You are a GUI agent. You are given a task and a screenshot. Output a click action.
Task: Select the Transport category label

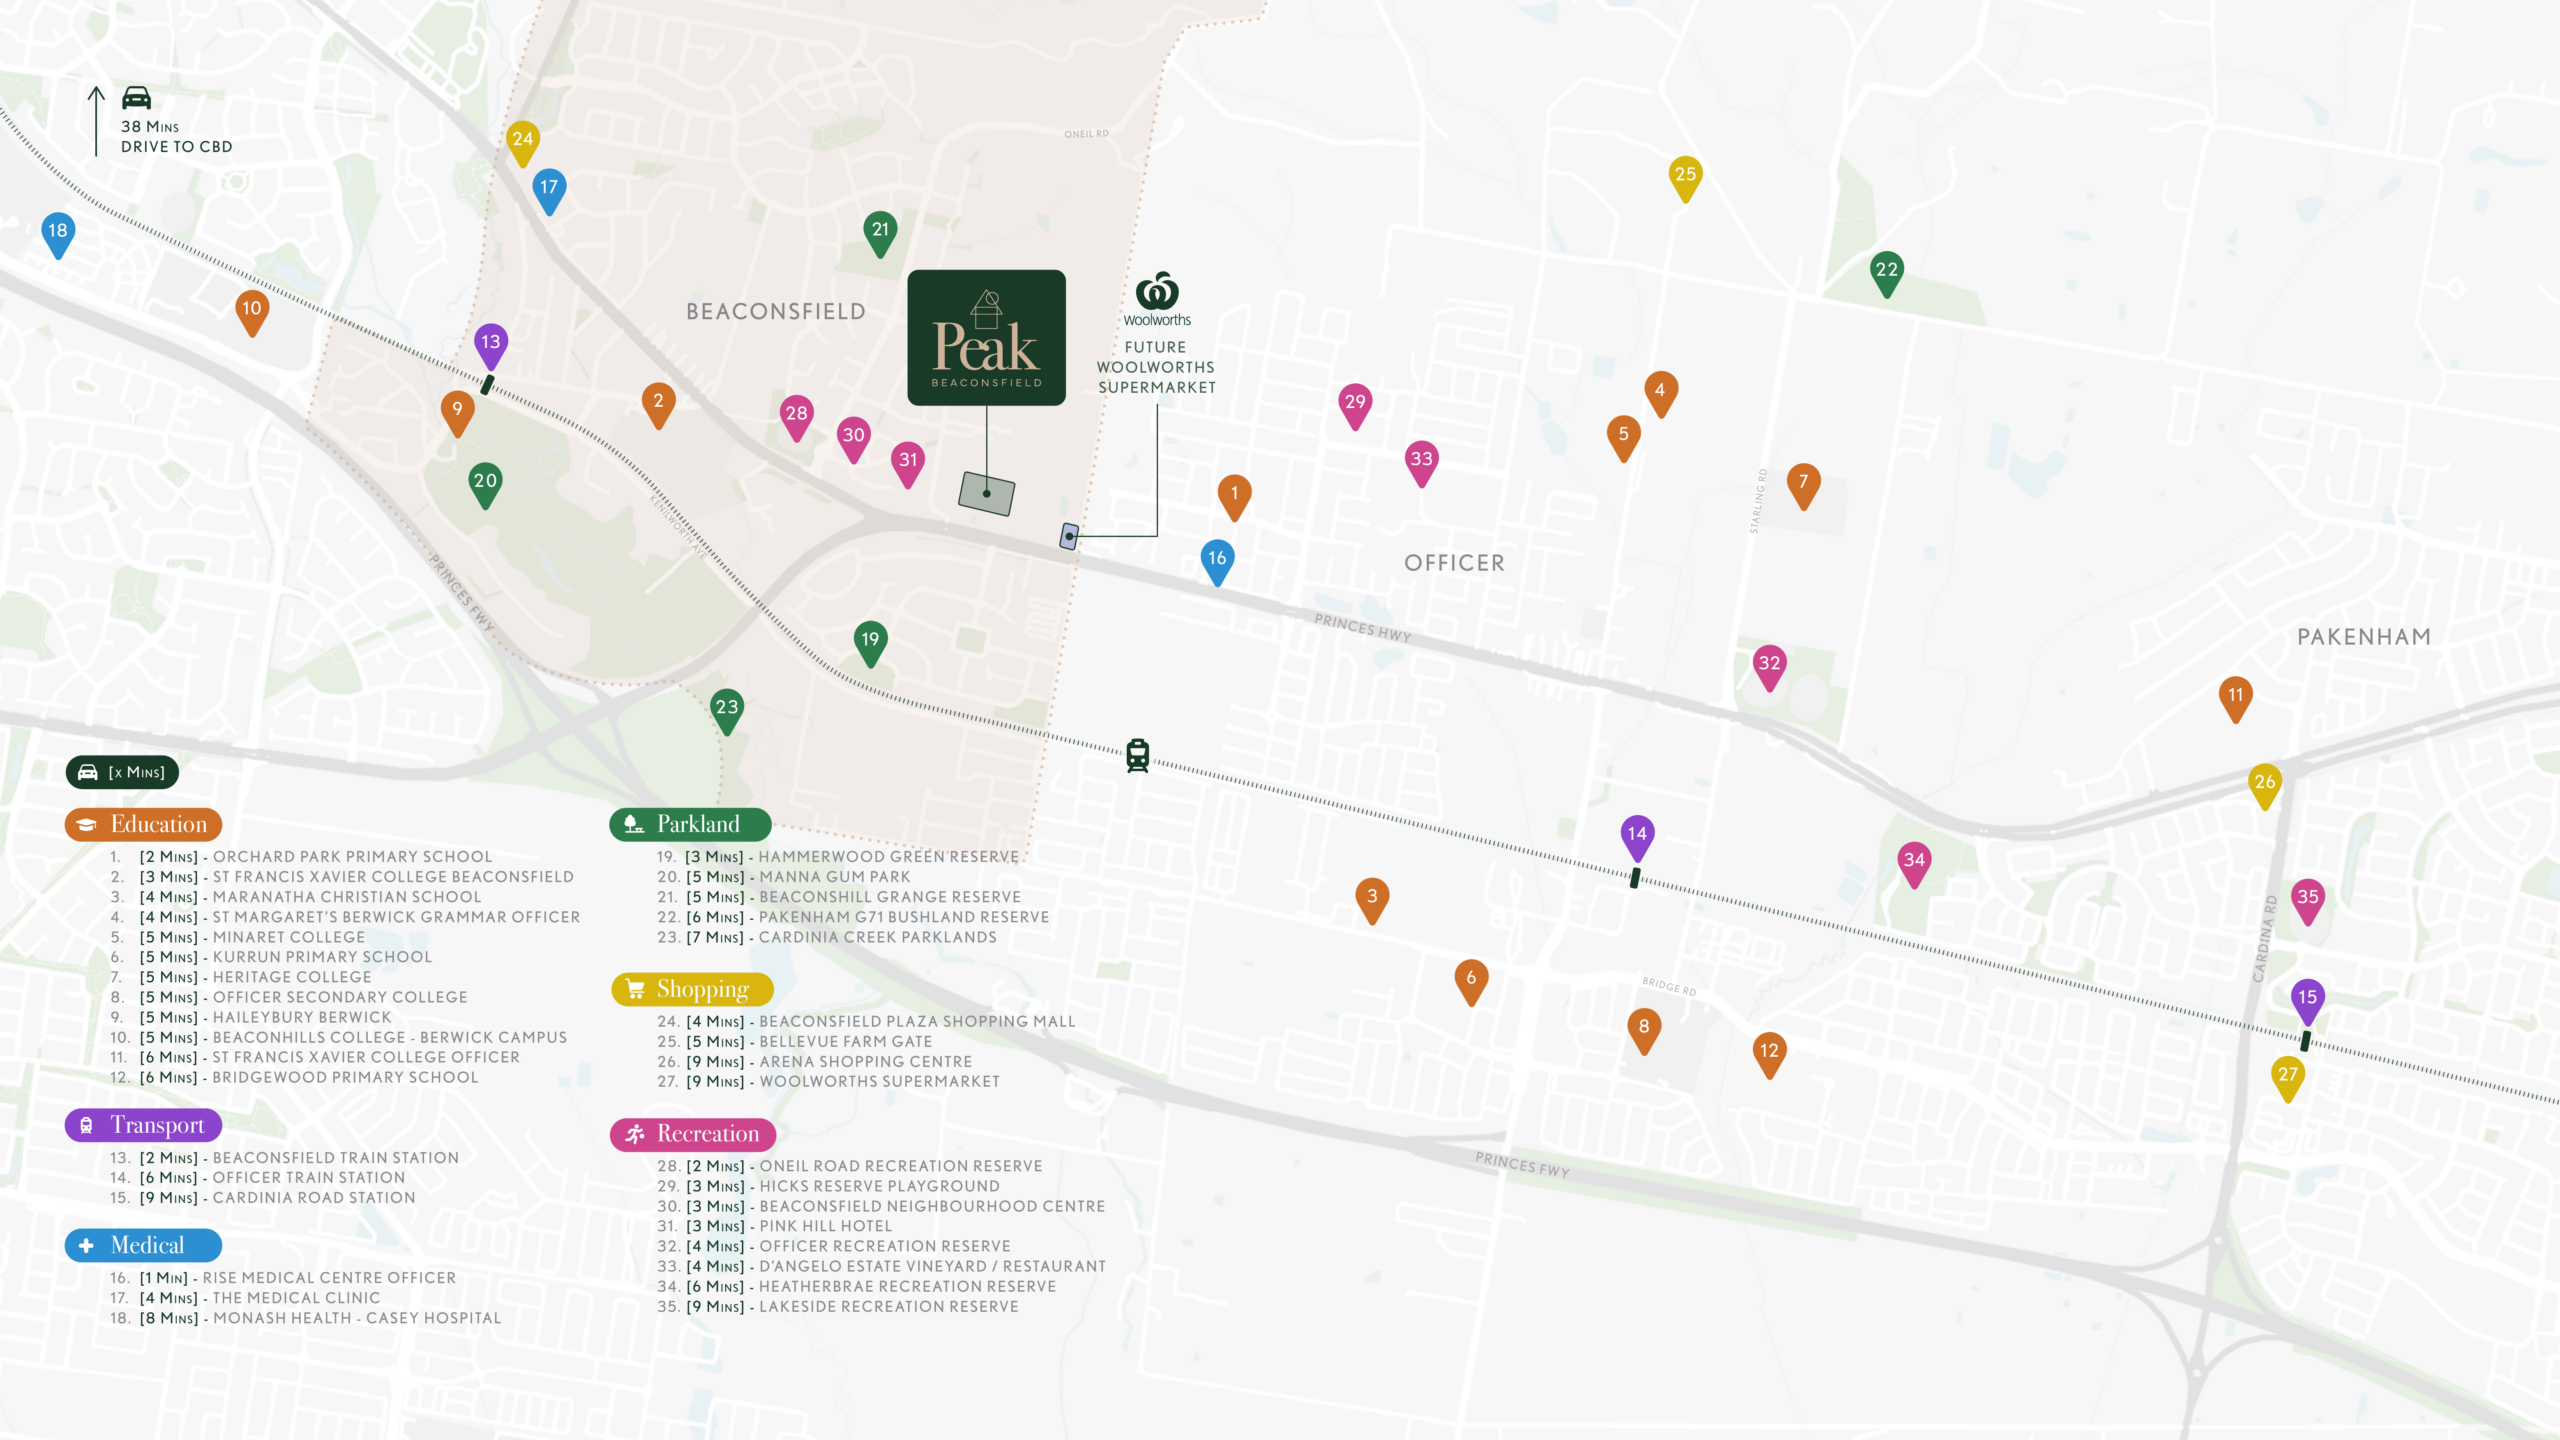tap(143, 1125)
